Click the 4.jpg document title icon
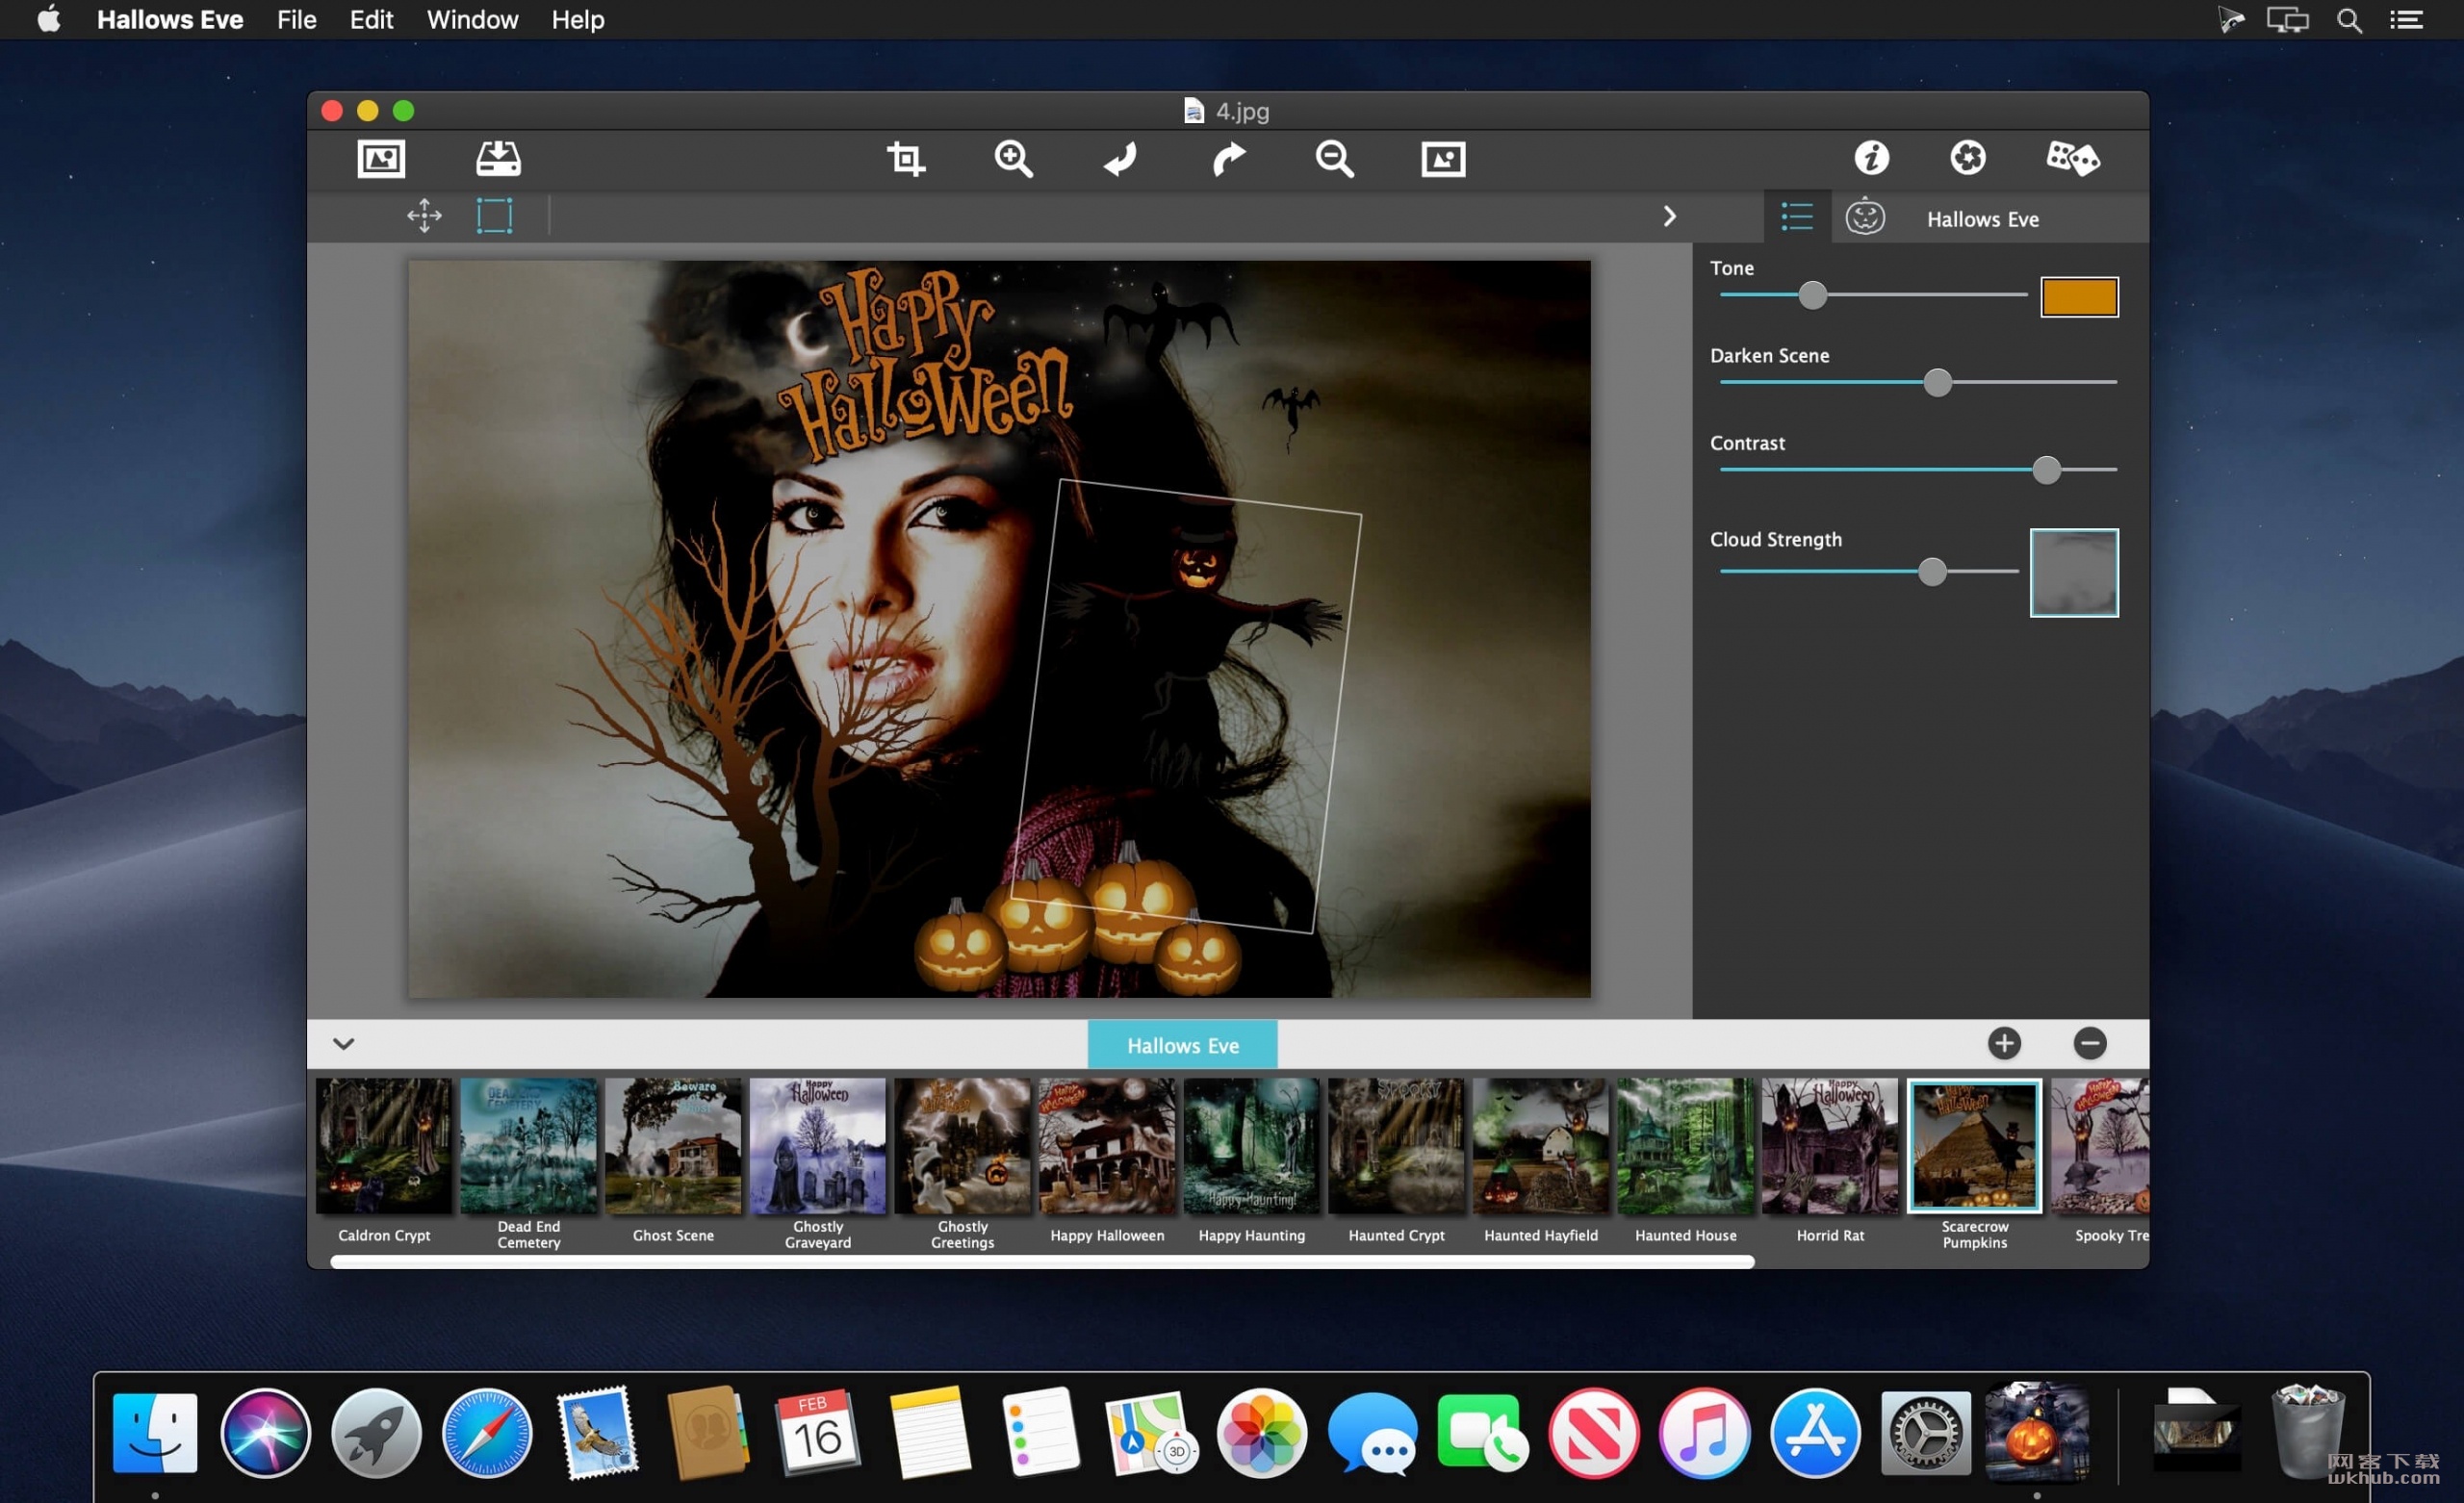Viewport: 2464px width, 1503px height. pos(1193,111)
